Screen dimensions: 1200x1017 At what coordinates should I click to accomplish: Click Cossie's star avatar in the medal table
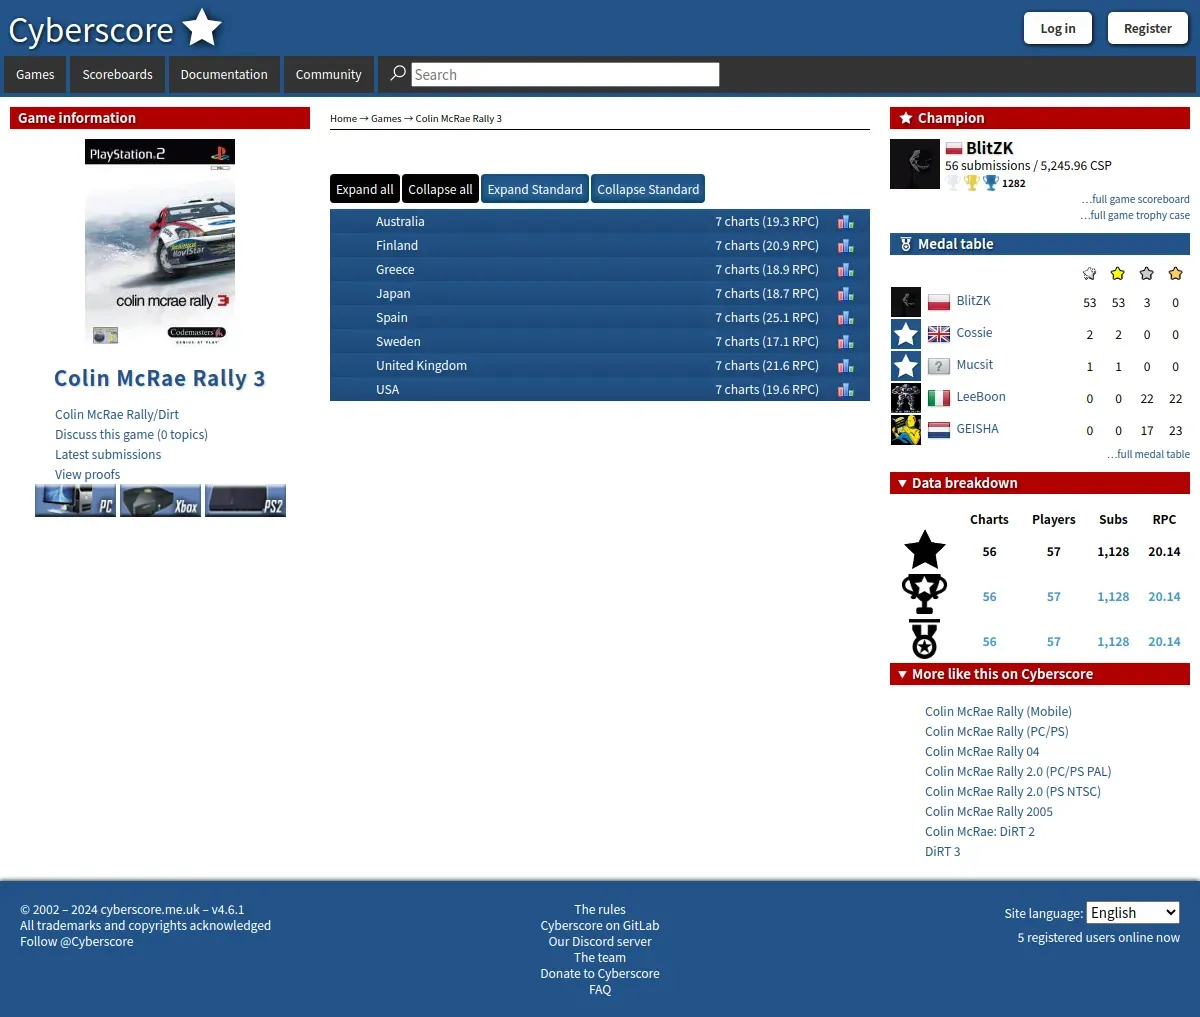(906, 333)
